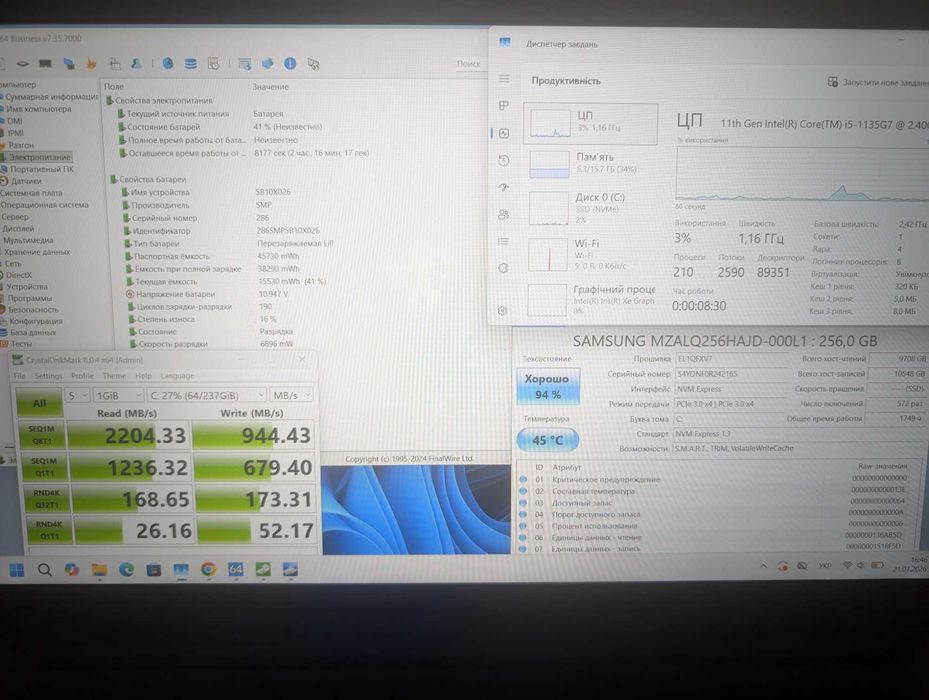
Task: Click 'Запустити нове завдання' in Task Manager
Action: 878,82
